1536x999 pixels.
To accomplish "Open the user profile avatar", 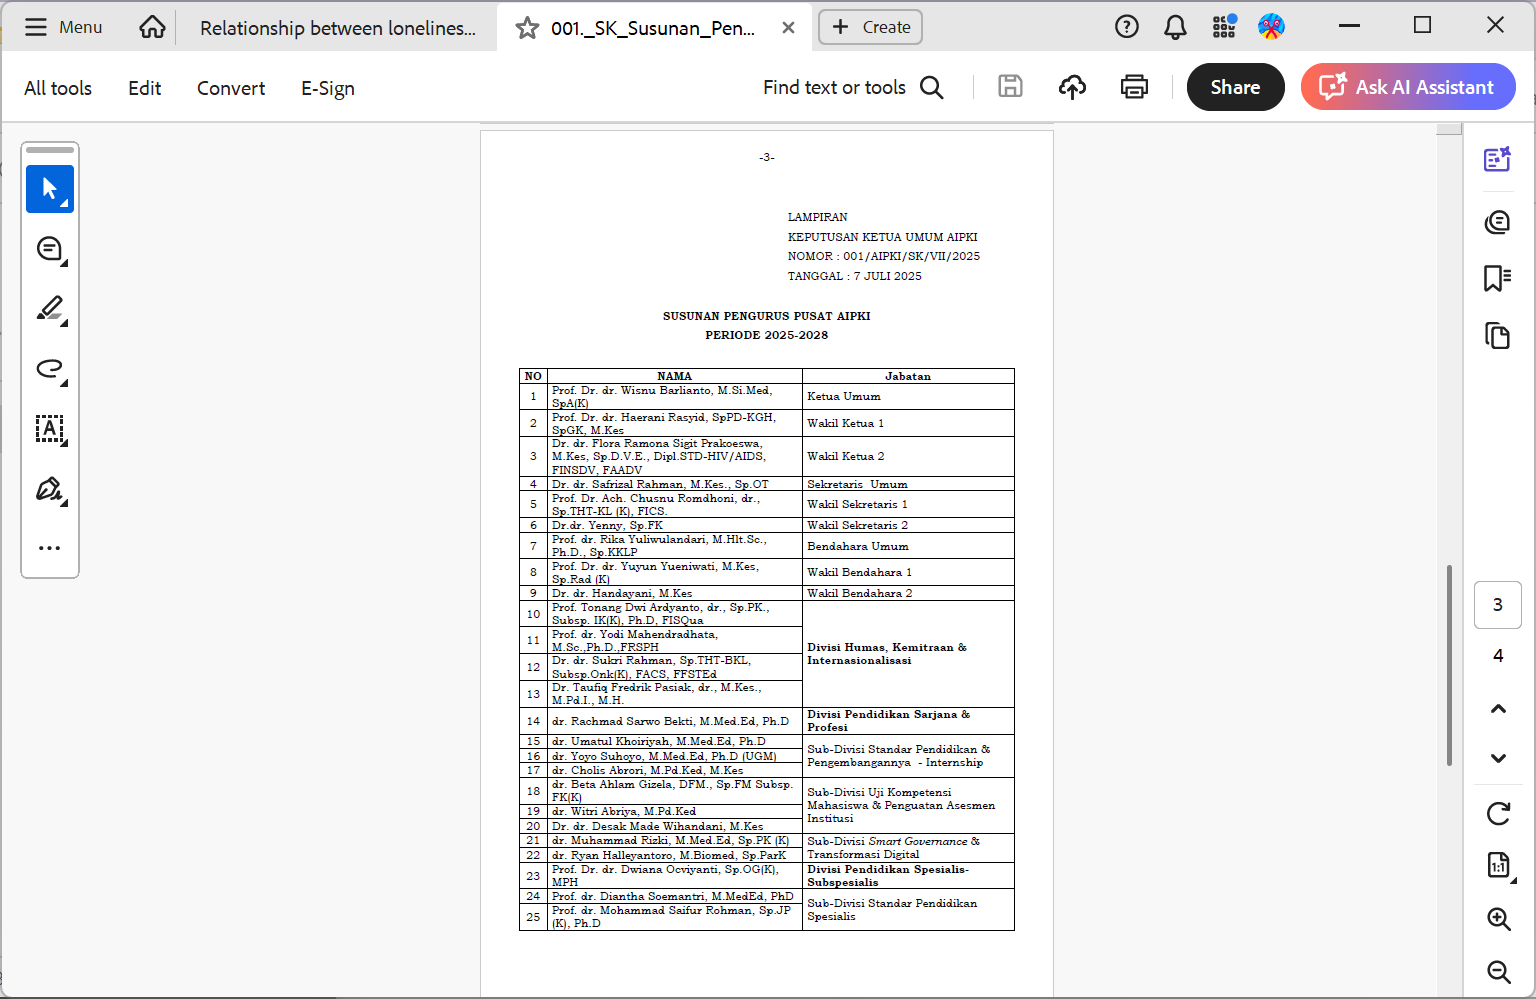I will pyautogui.click(x=1271, y=27).
